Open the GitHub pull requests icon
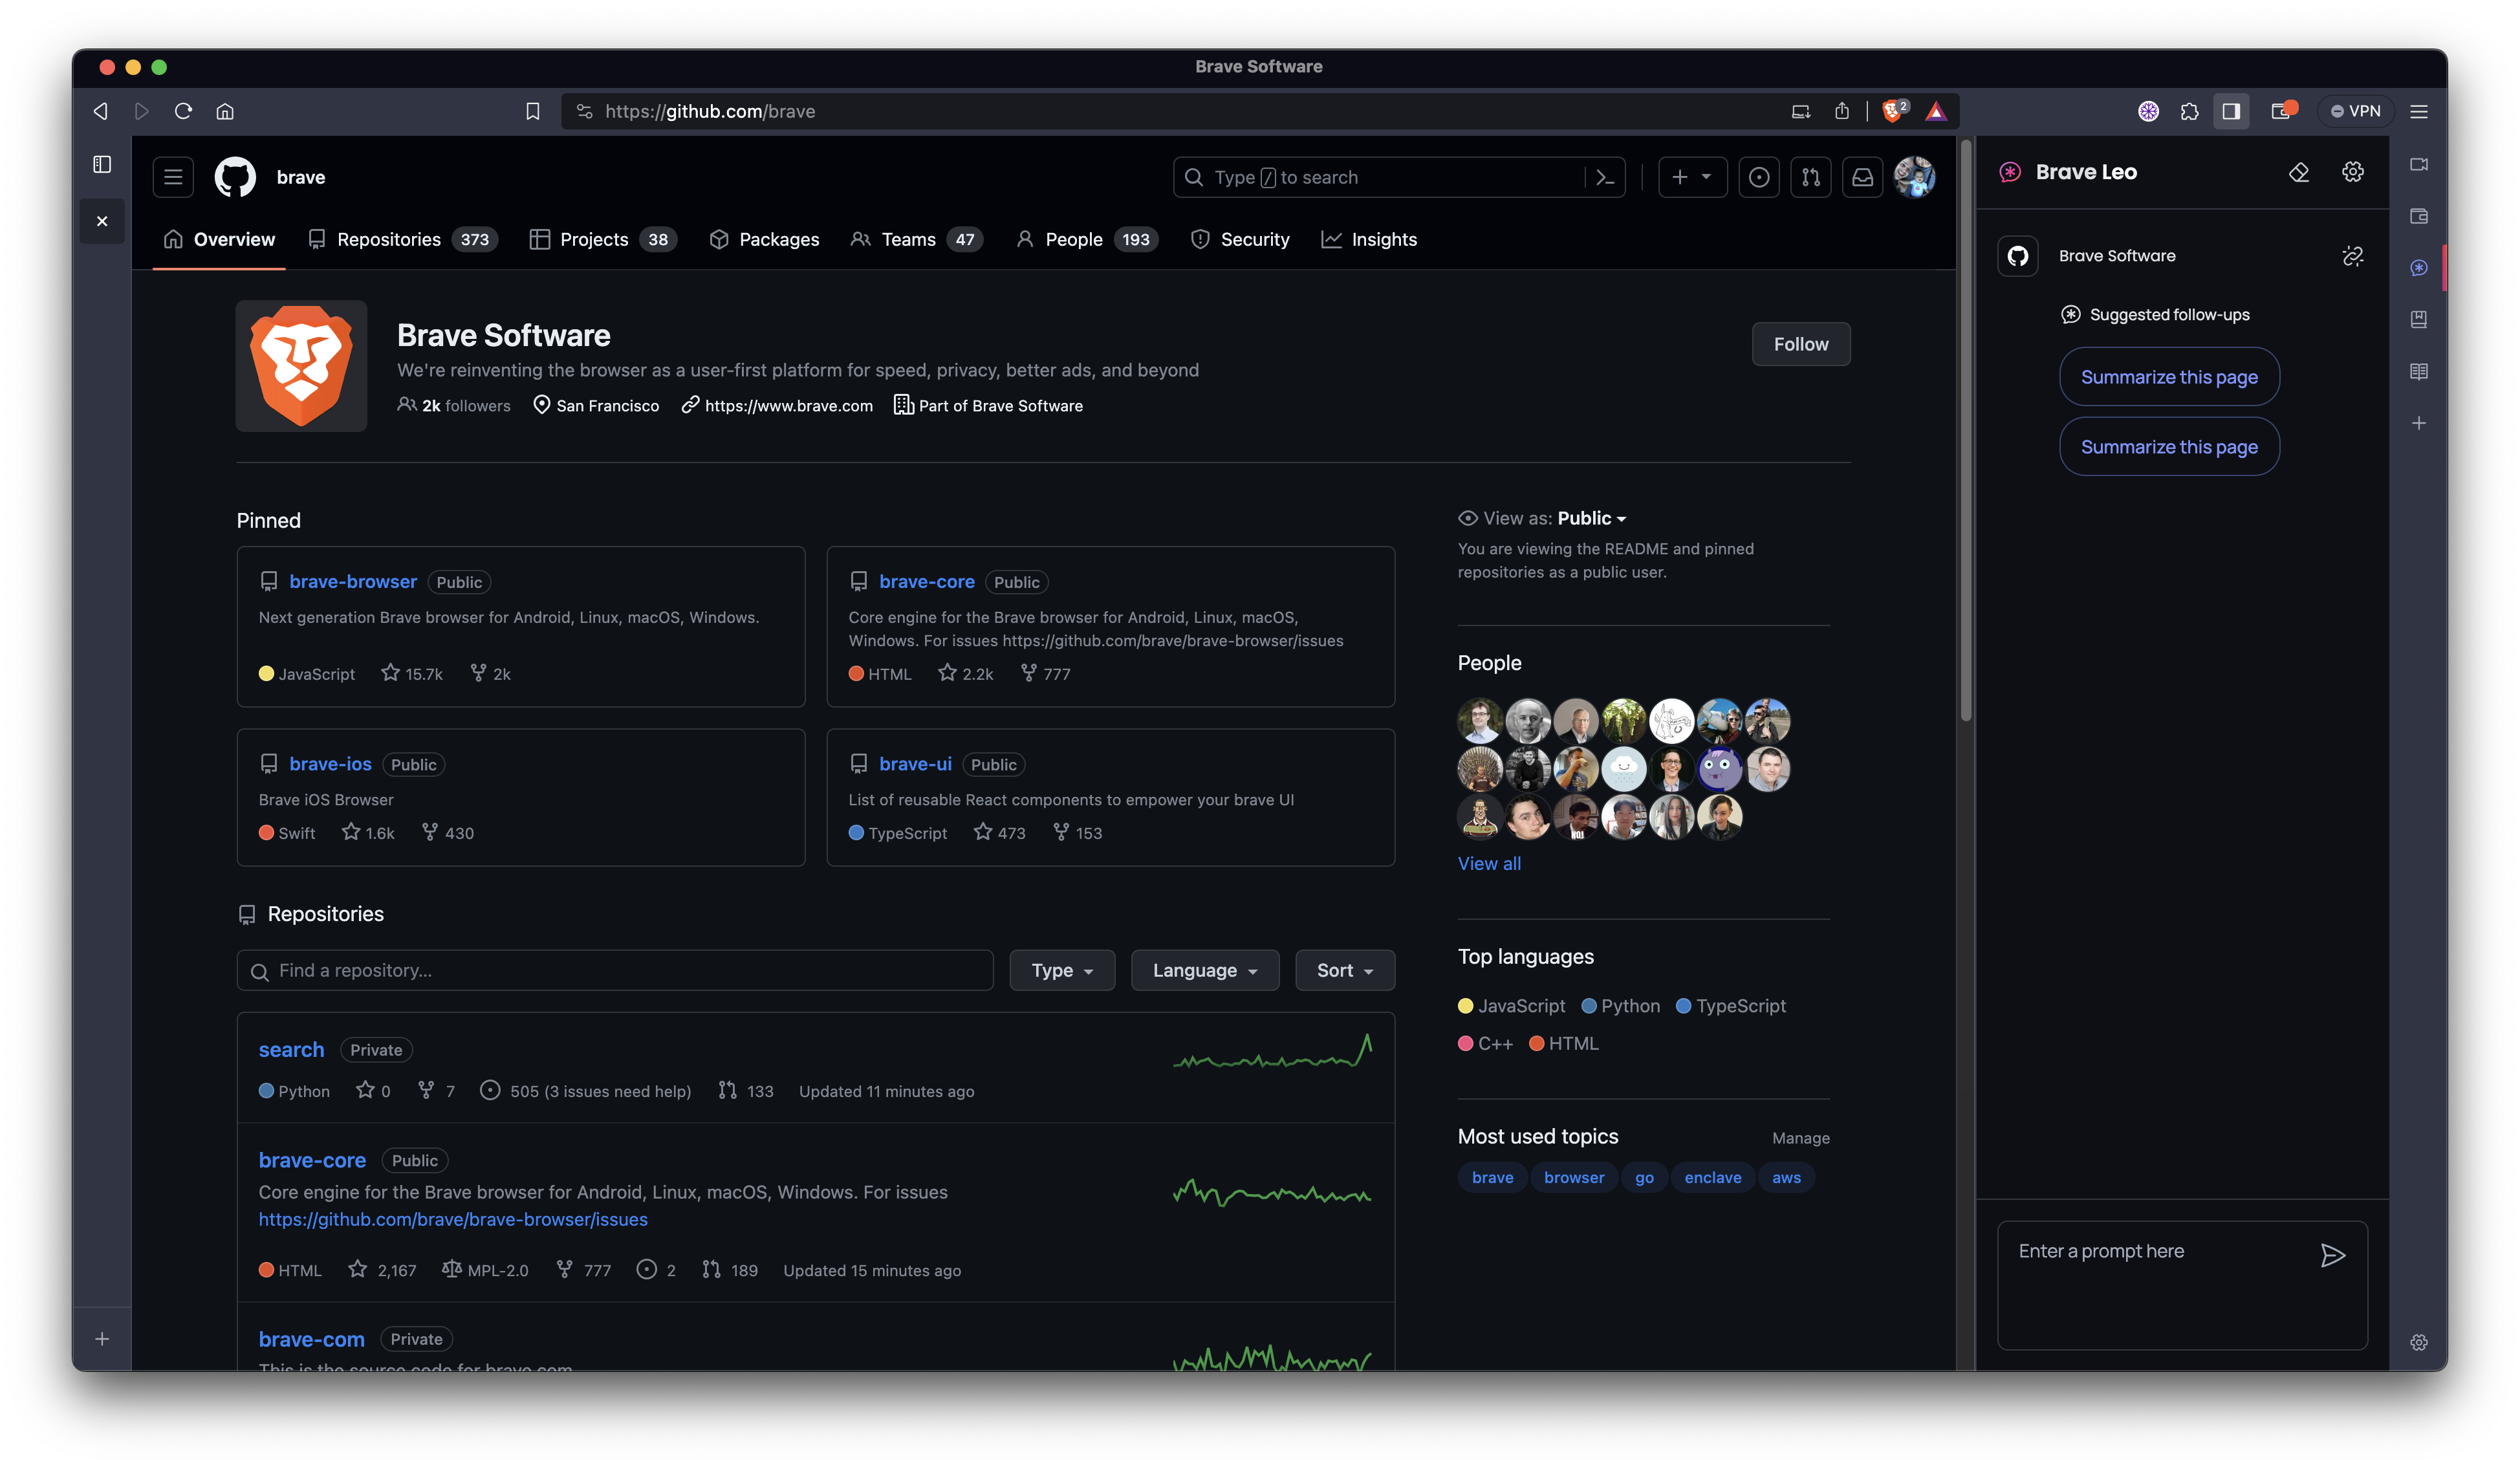 pos(1810,177)
